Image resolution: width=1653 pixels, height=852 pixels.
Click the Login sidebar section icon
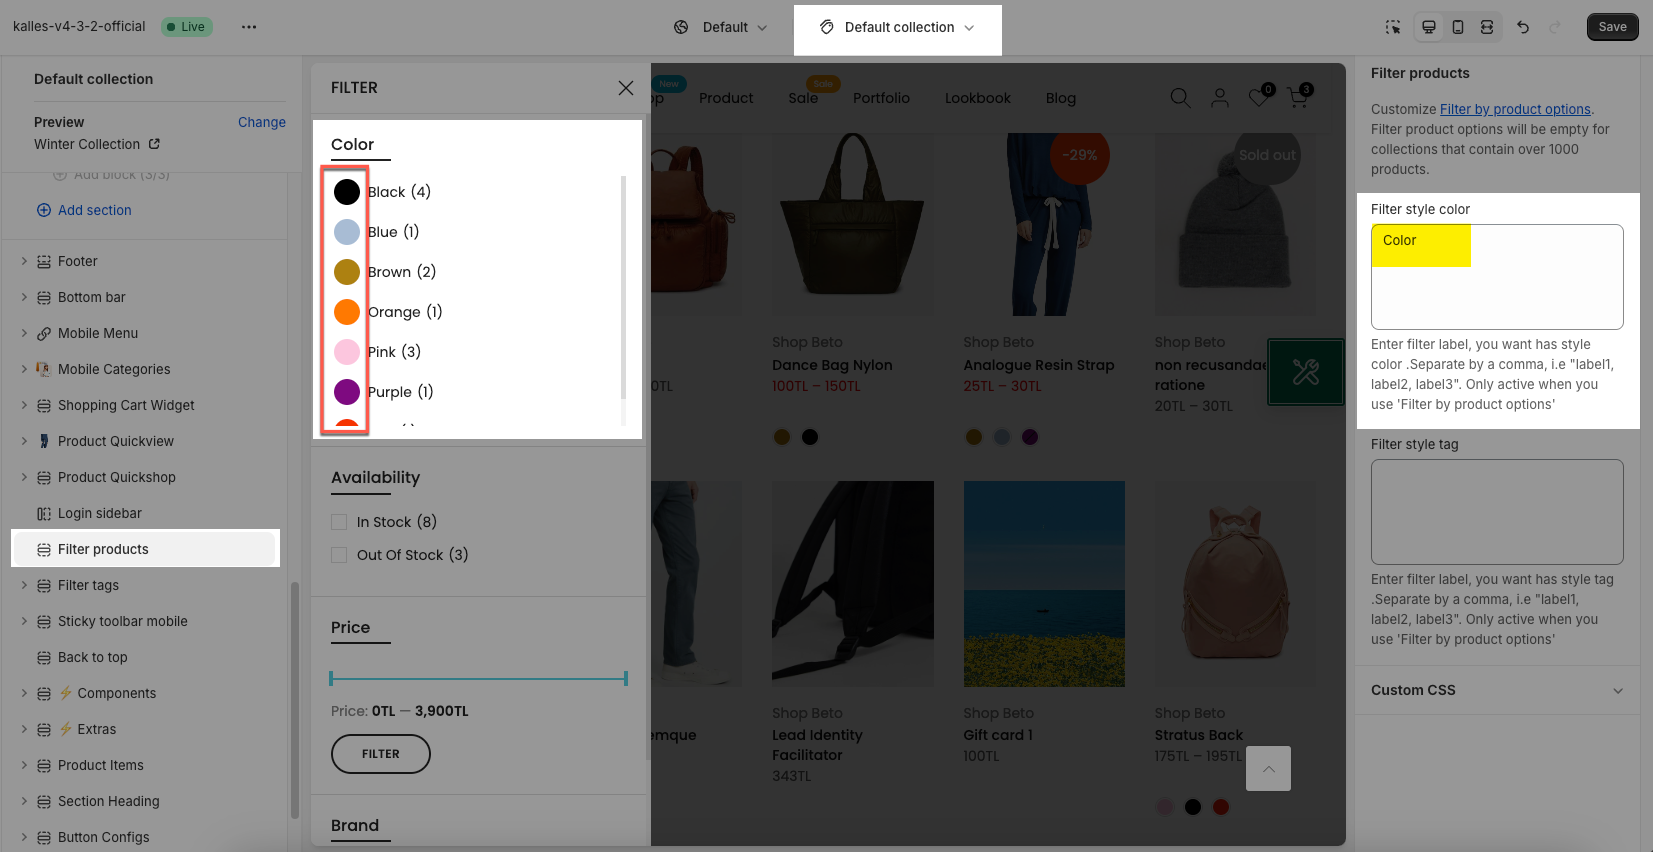point(44,514)
